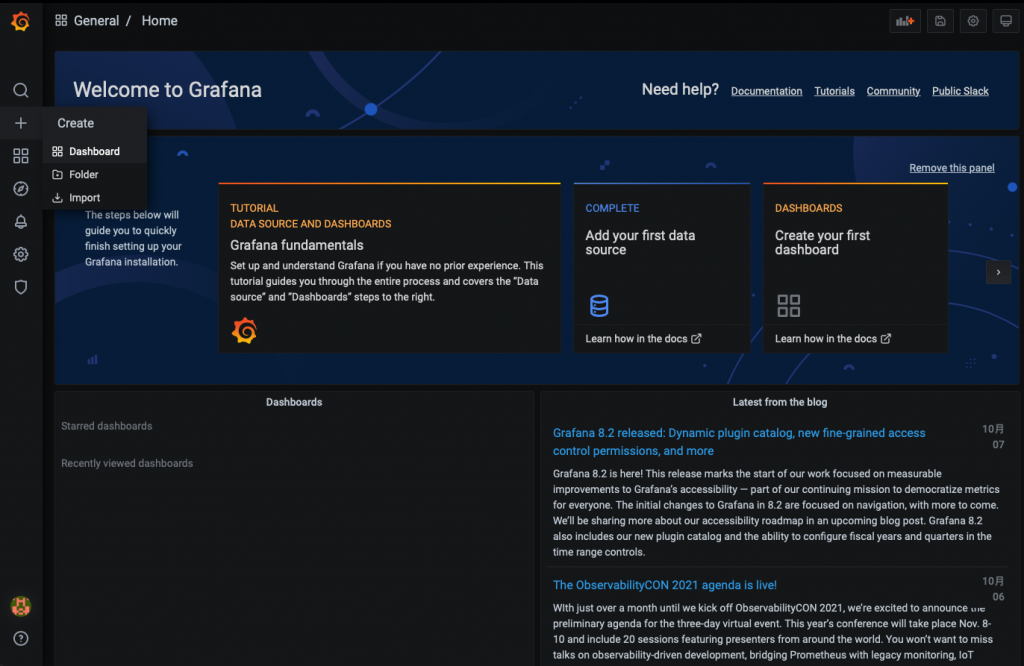Click the user avatar in the sidebar
This screenshot has width=1024, height=666.
(x=21, y=607)
